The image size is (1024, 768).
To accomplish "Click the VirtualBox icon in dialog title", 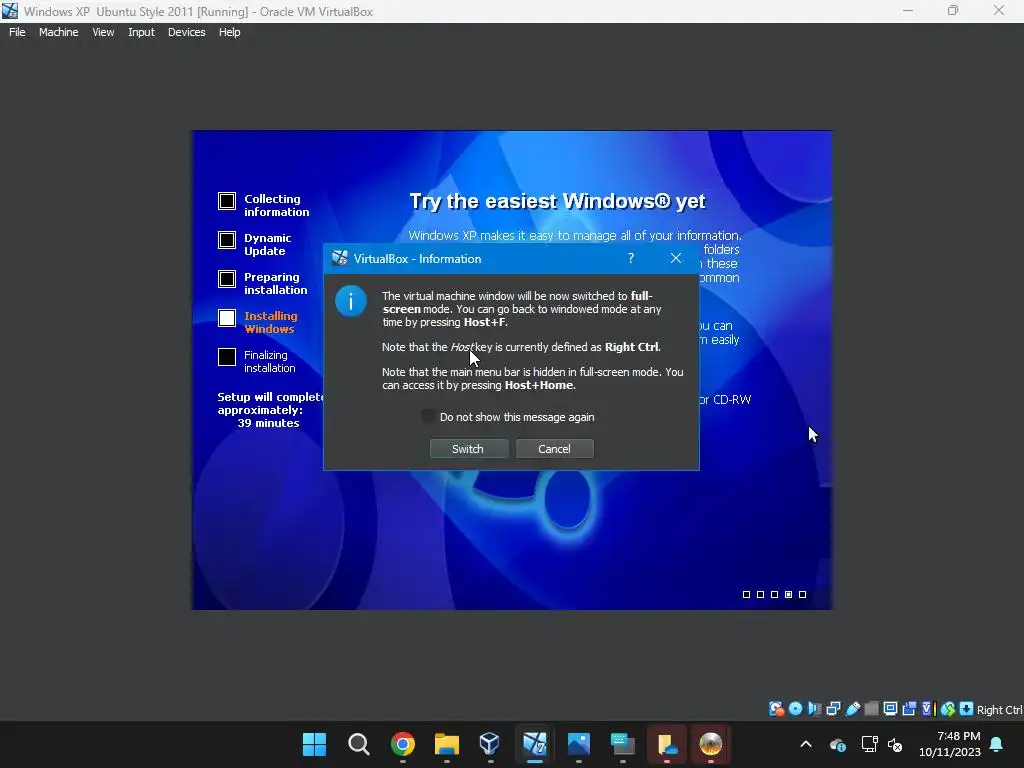I will (x=340, y=258).
